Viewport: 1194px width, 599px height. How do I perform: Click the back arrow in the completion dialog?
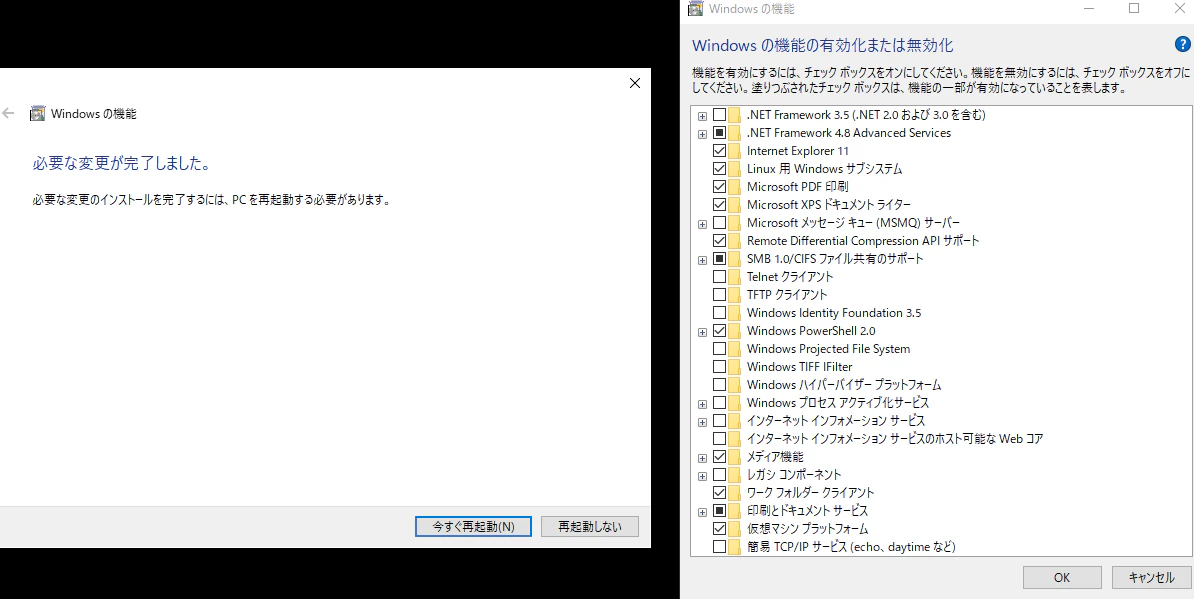pos(8,114)
